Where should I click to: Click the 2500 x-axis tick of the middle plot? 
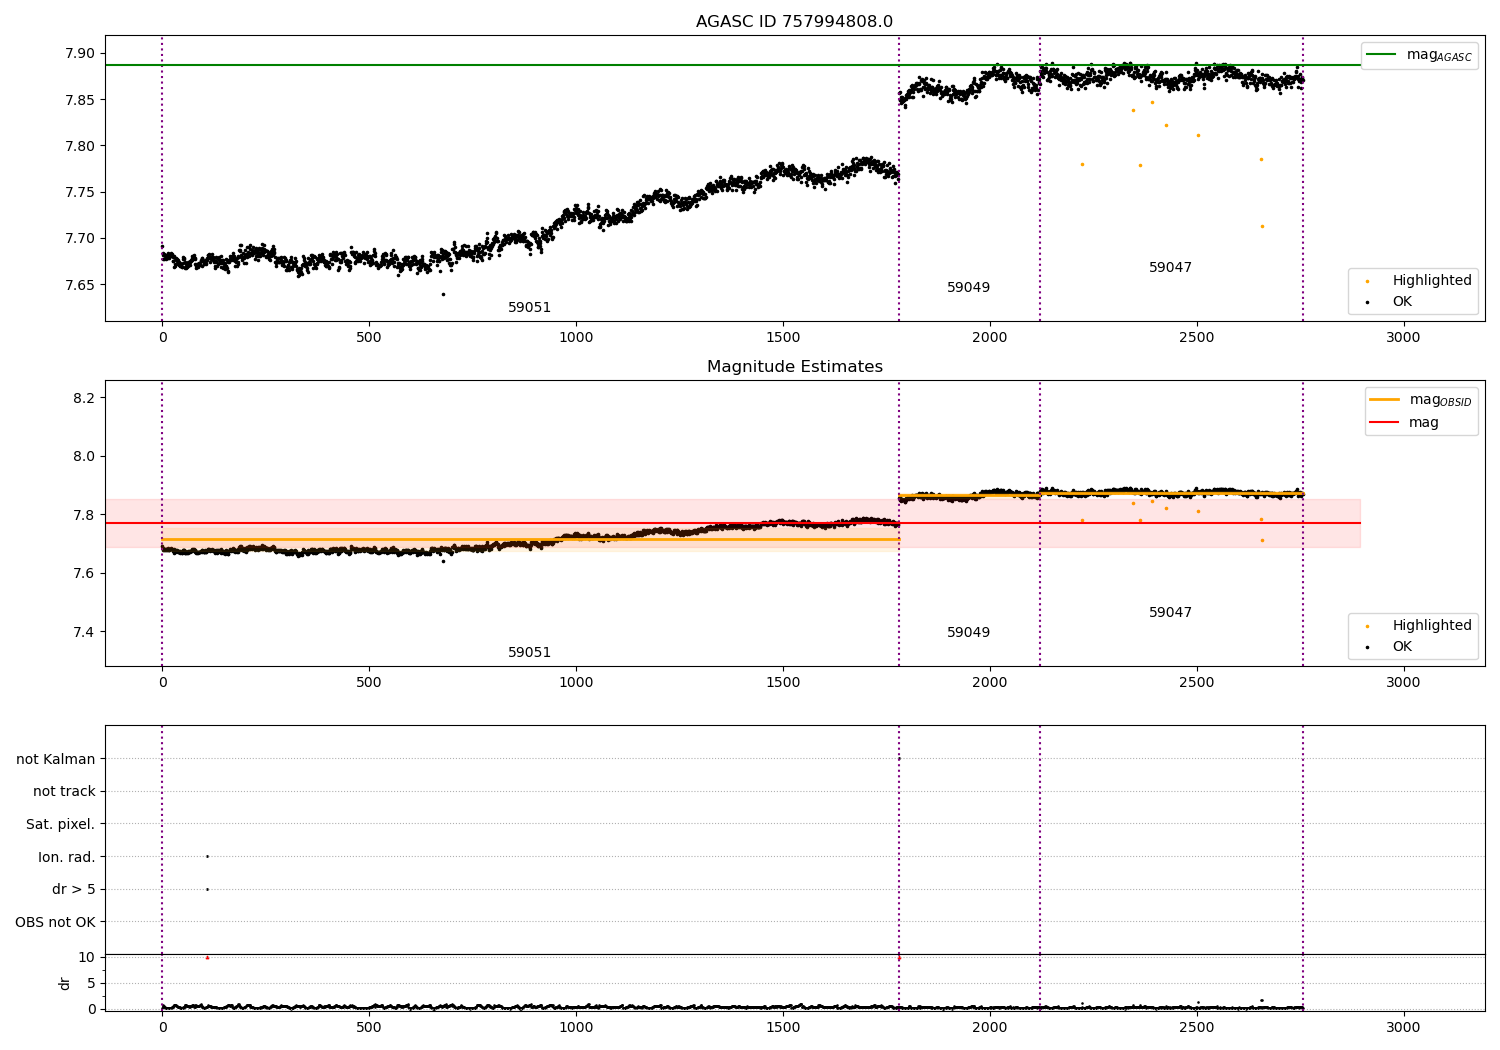[1197, 683]
